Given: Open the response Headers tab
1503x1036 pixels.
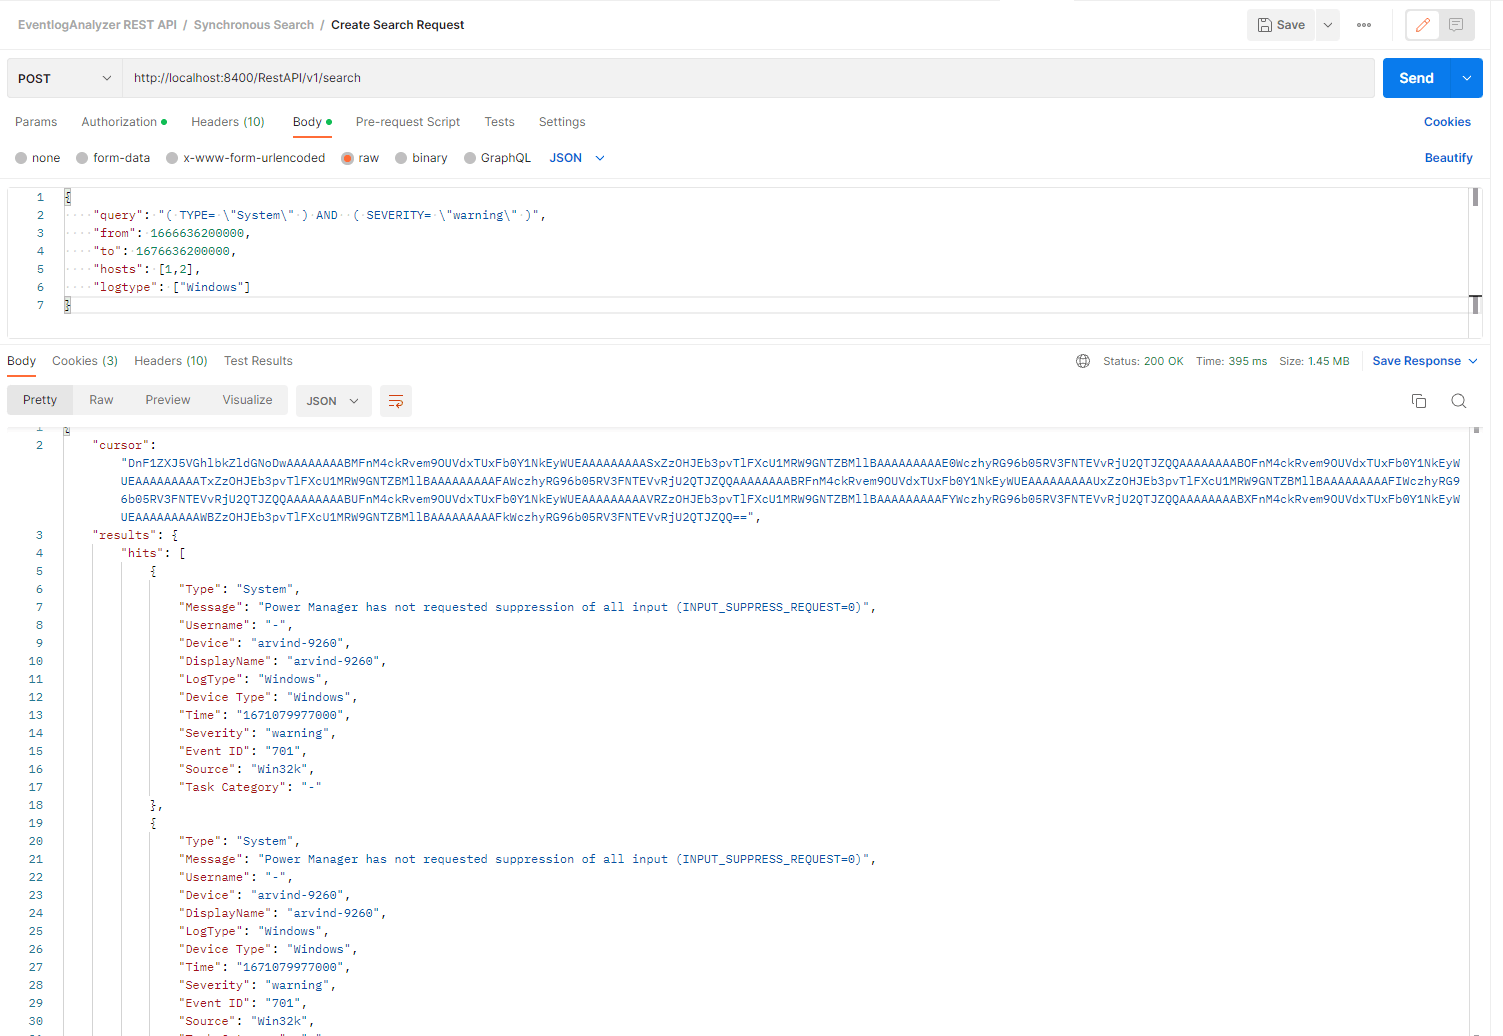Looking at the screenshot, I should (170, 361).
